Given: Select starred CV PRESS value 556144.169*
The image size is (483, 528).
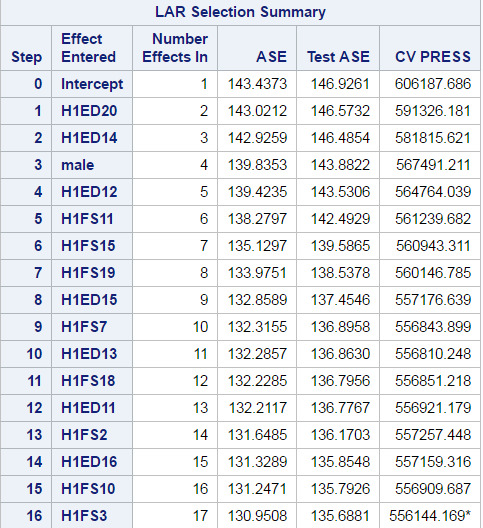Looking at the screenshot, I should (x=430, y=516).
